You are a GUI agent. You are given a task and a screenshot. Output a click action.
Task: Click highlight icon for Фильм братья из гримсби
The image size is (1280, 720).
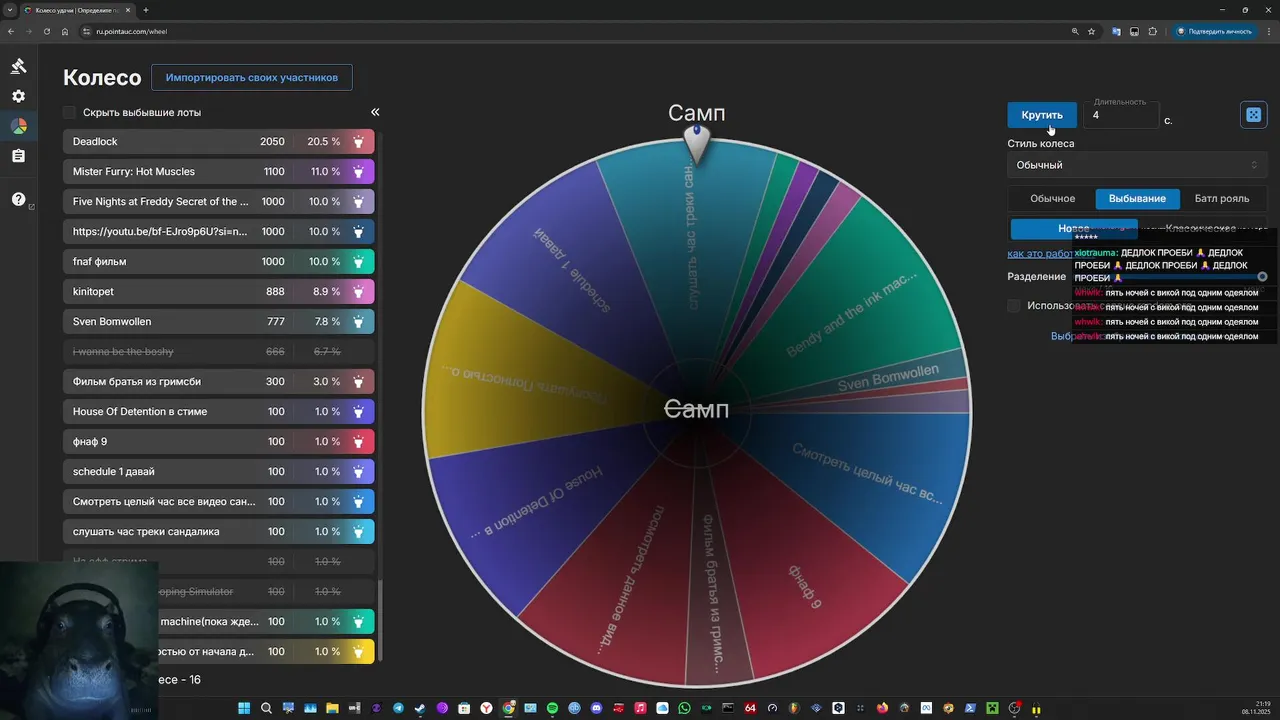point(359,382)
